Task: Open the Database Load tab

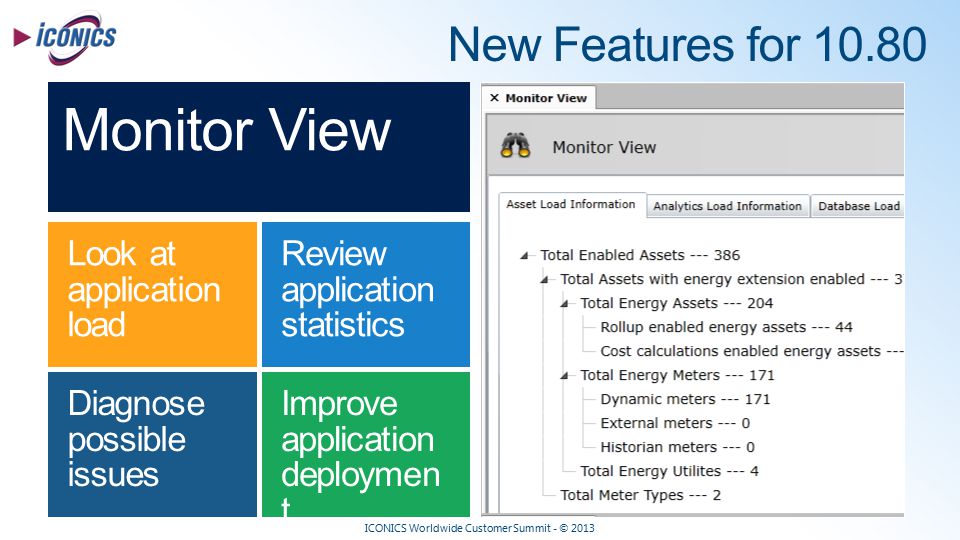Action: tap(858, 206)
